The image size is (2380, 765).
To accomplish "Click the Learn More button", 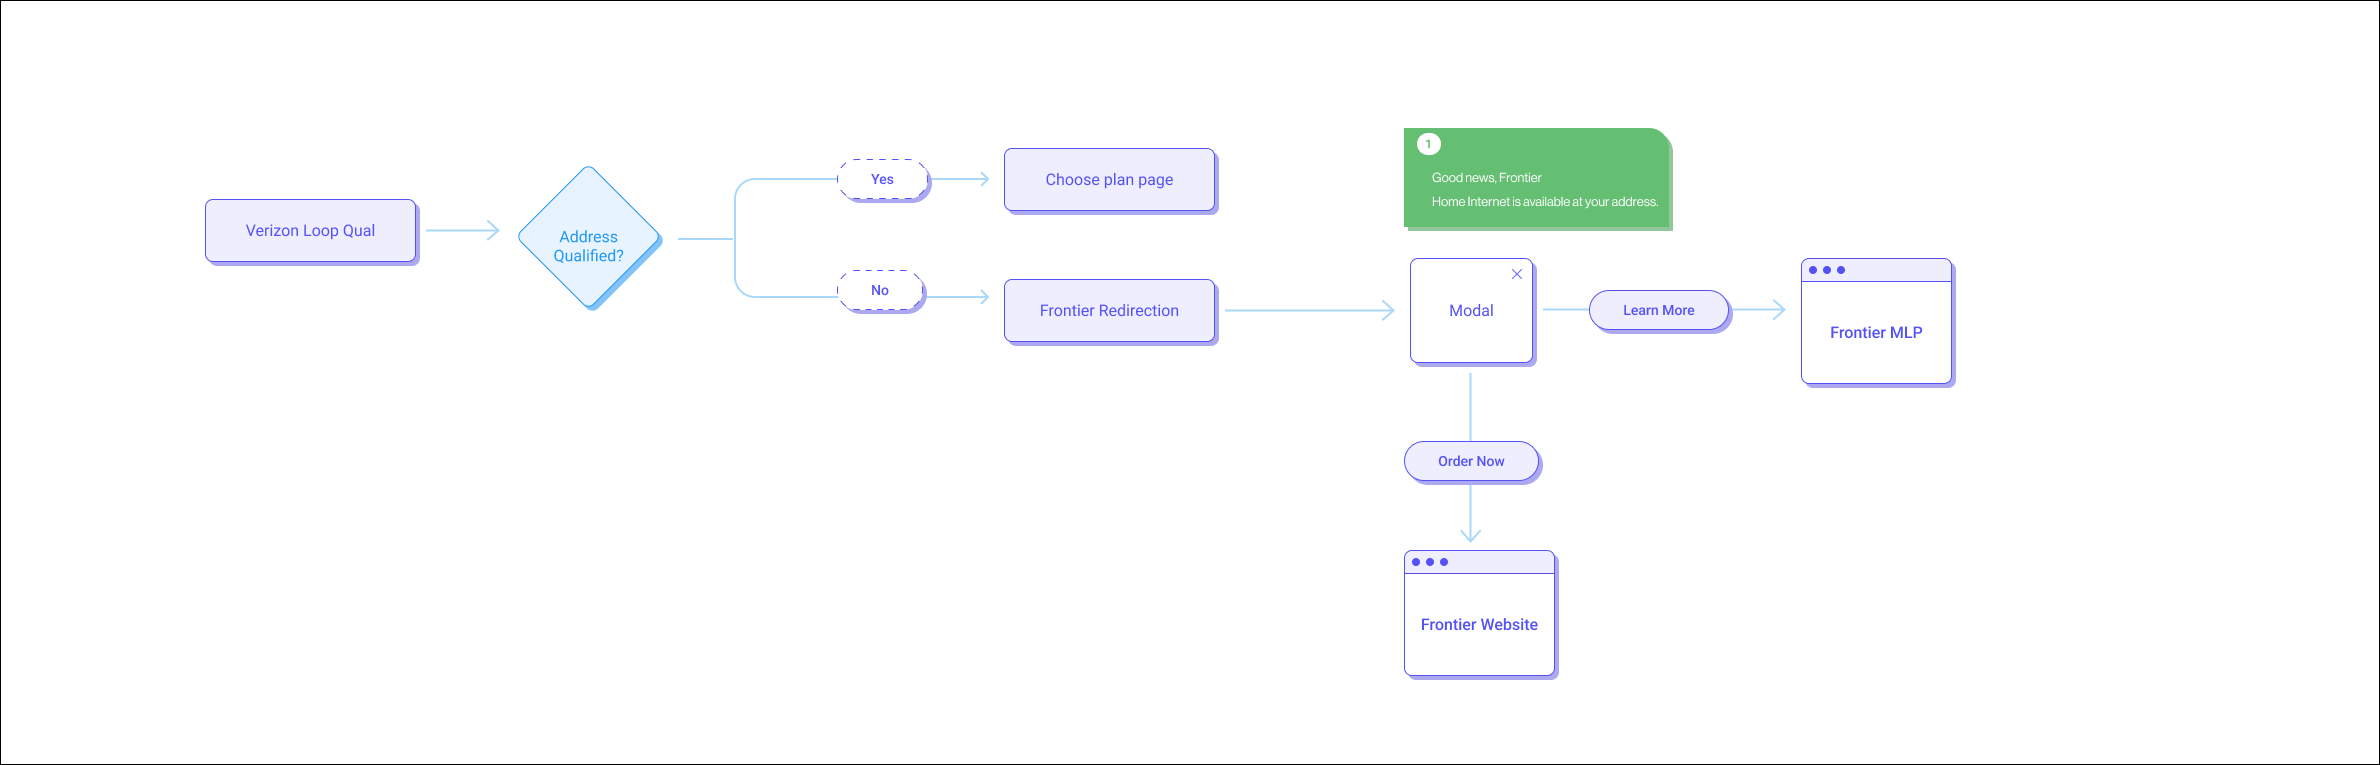I will pos(1659,311).
